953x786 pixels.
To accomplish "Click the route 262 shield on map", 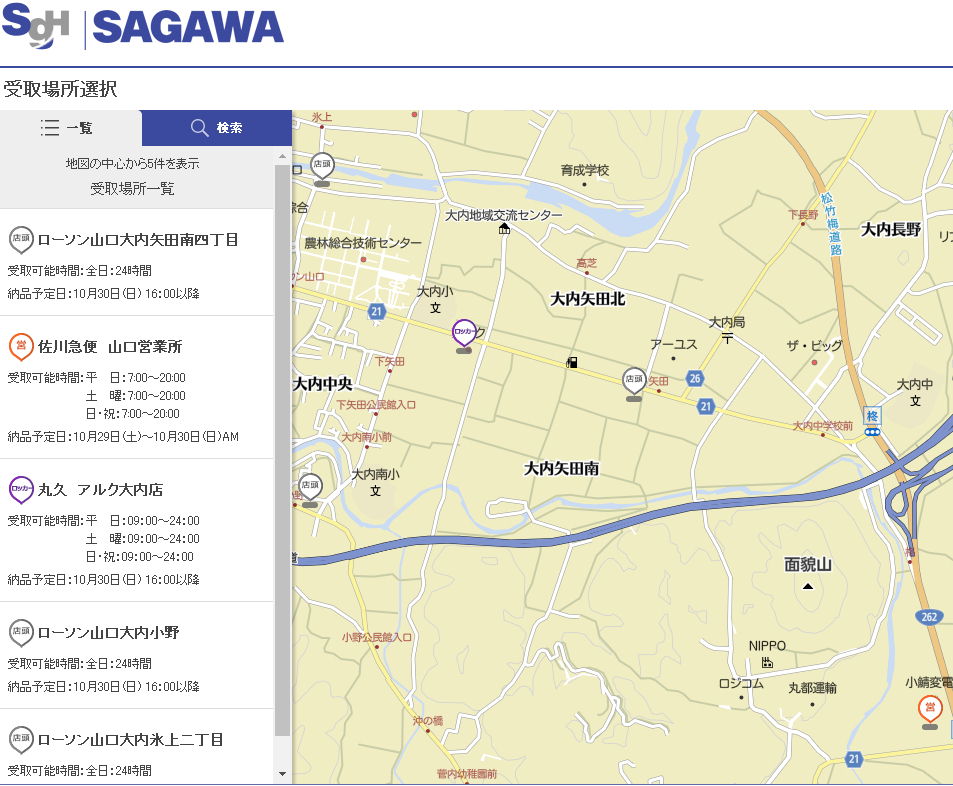I will 929,617.
